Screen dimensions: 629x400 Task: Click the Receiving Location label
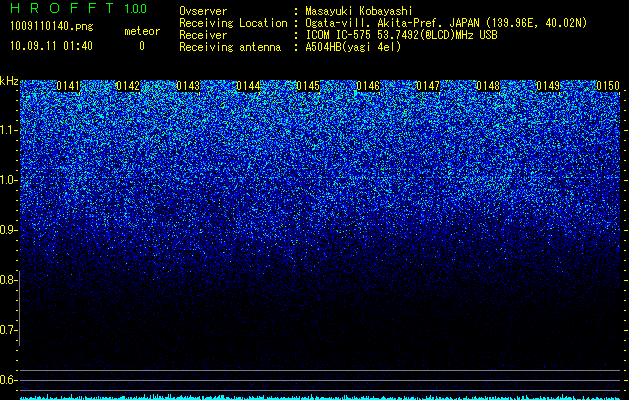233,23
